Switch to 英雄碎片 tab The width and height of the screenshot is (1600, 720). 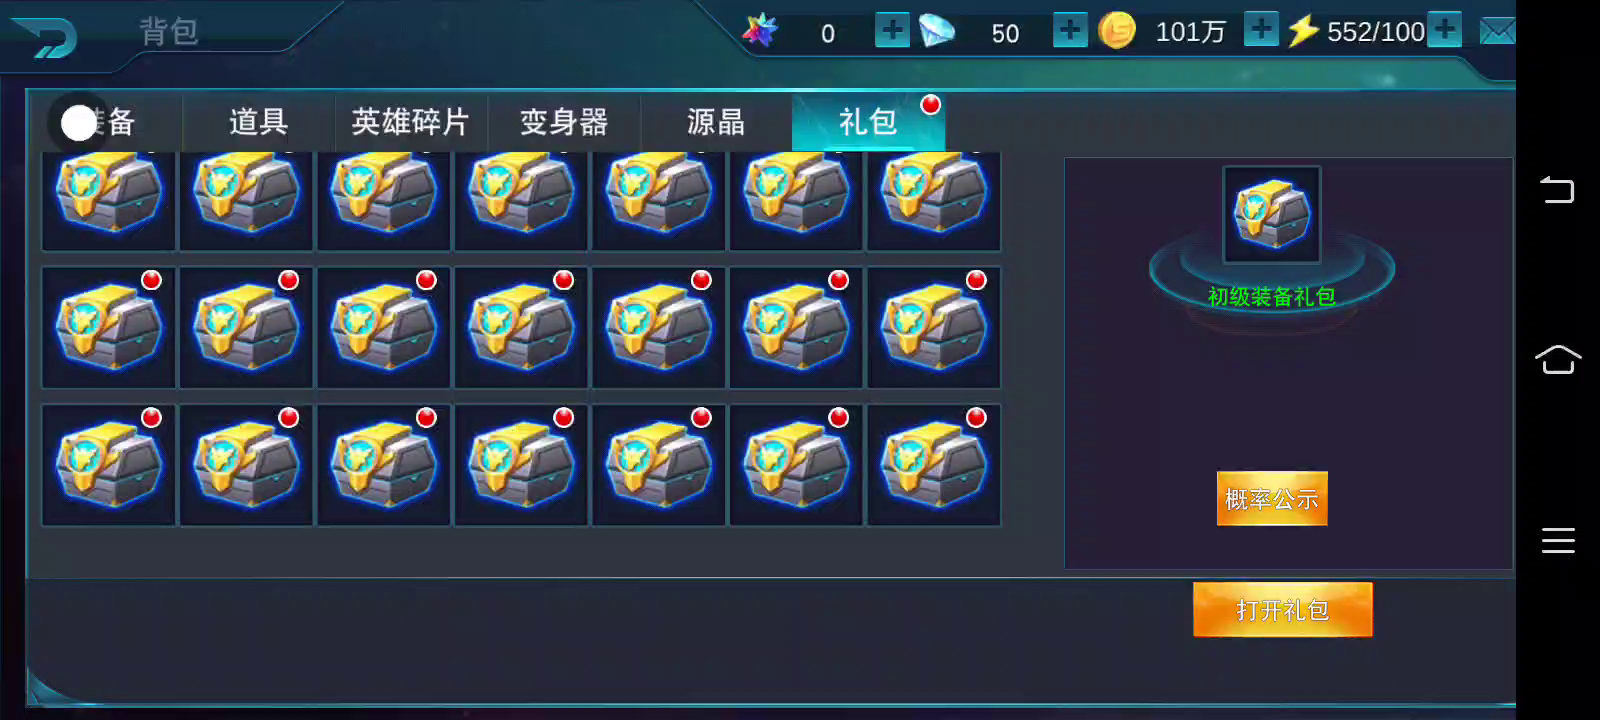pyautogui.click(x=410, y=122)
